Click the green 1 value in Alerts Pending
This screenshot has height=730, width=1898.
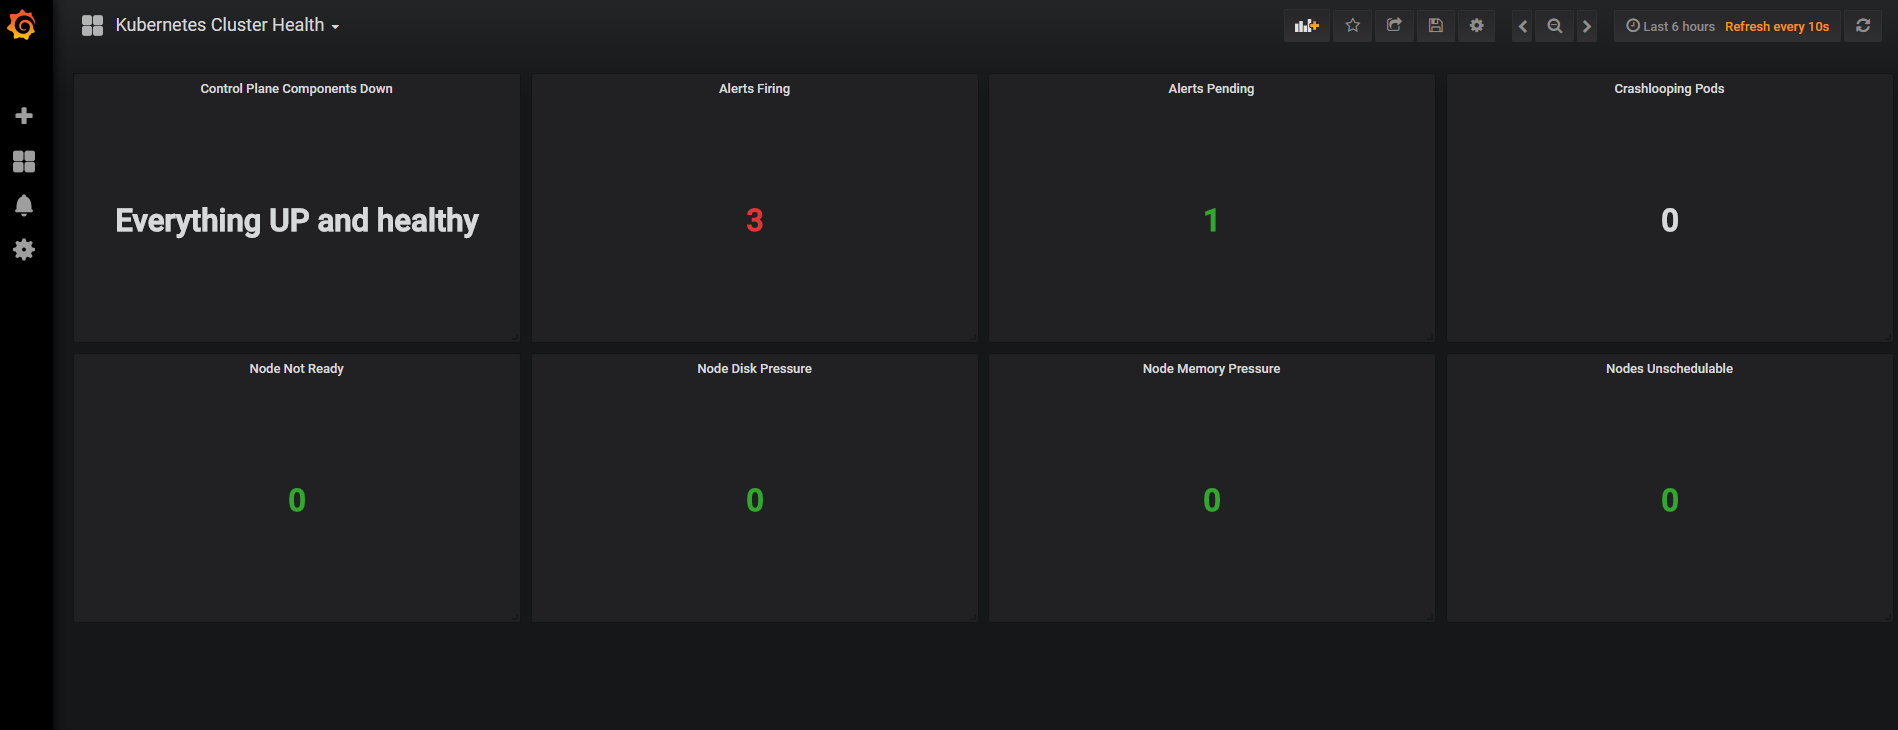(1211, 220)
